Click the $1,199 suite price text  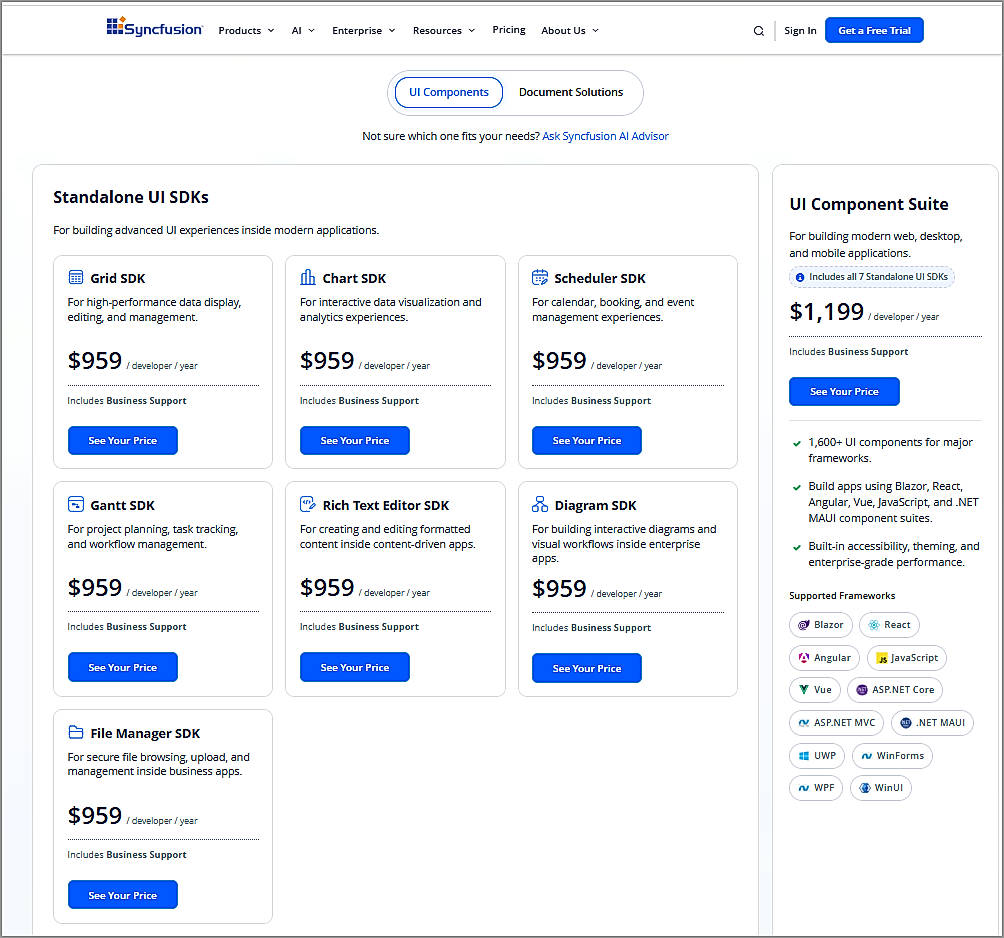(x=827, y=312)
